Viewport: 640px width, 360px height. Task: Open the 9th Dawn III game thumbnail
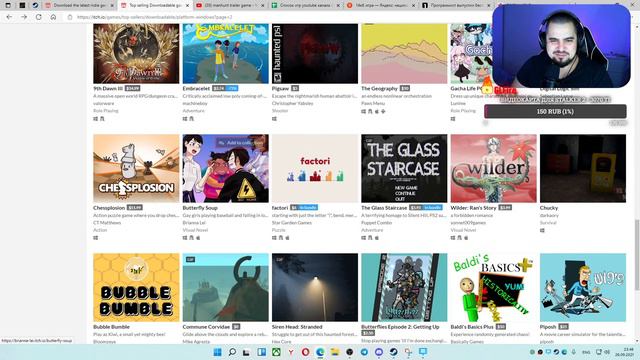coord(136,53)
